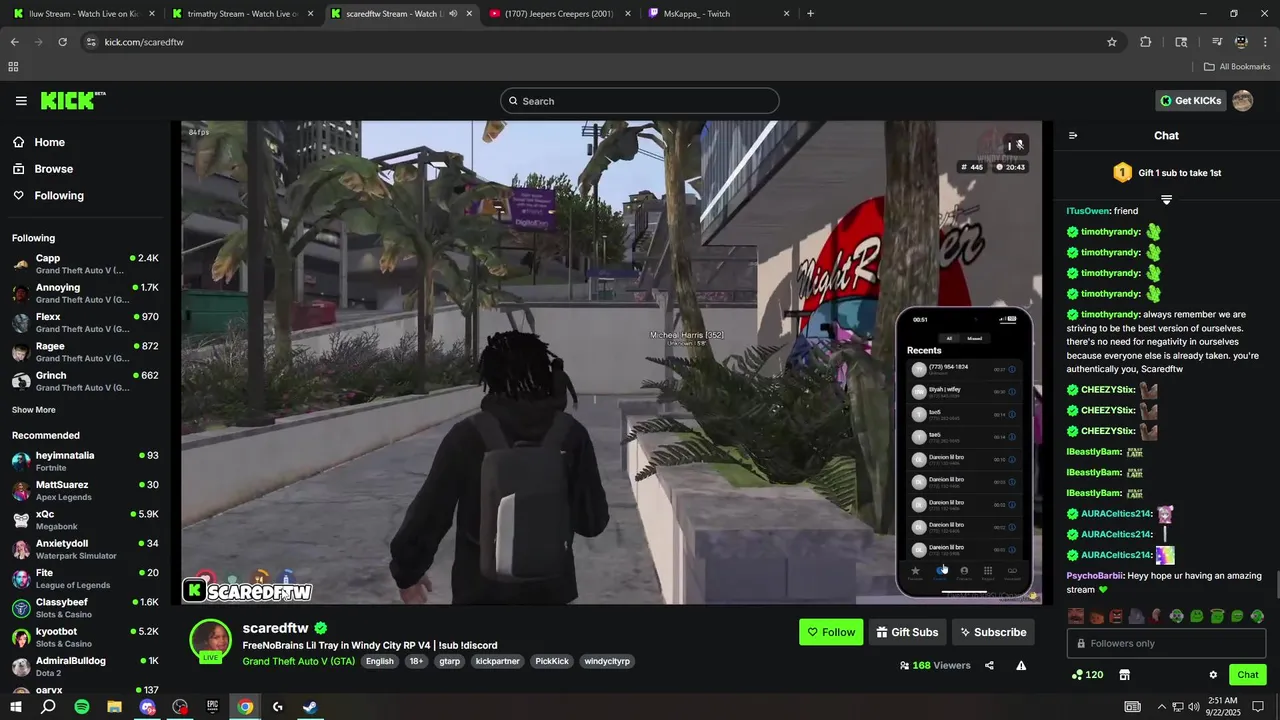The height and width of the screenshot is (720, 1280).
Task: Expand gift leaderboard with arrow
Action: [x=1166, y=200]
